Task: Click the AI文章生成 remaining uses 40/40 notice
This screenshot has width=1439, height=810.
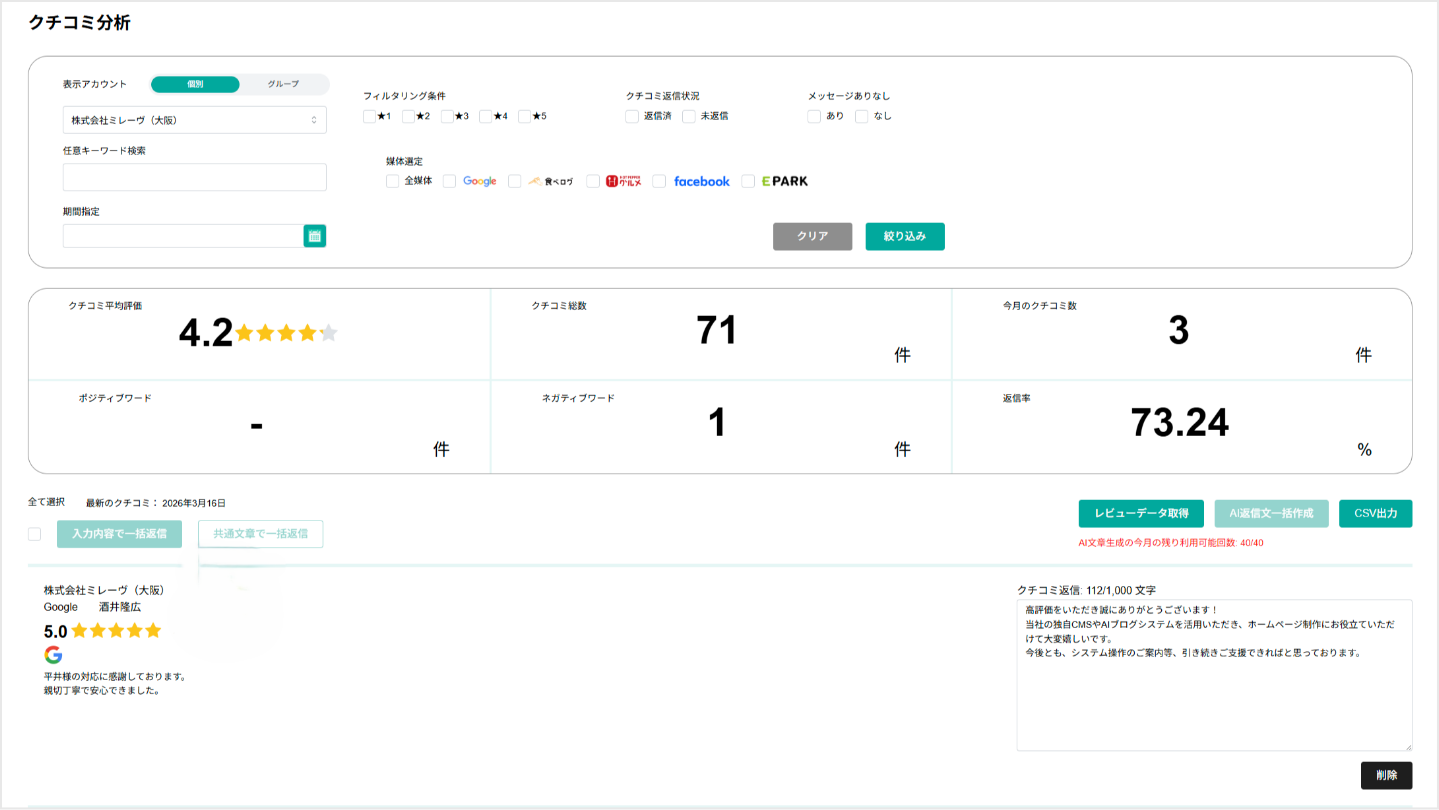Action: pyautogui.click(x=1171, y=543)
